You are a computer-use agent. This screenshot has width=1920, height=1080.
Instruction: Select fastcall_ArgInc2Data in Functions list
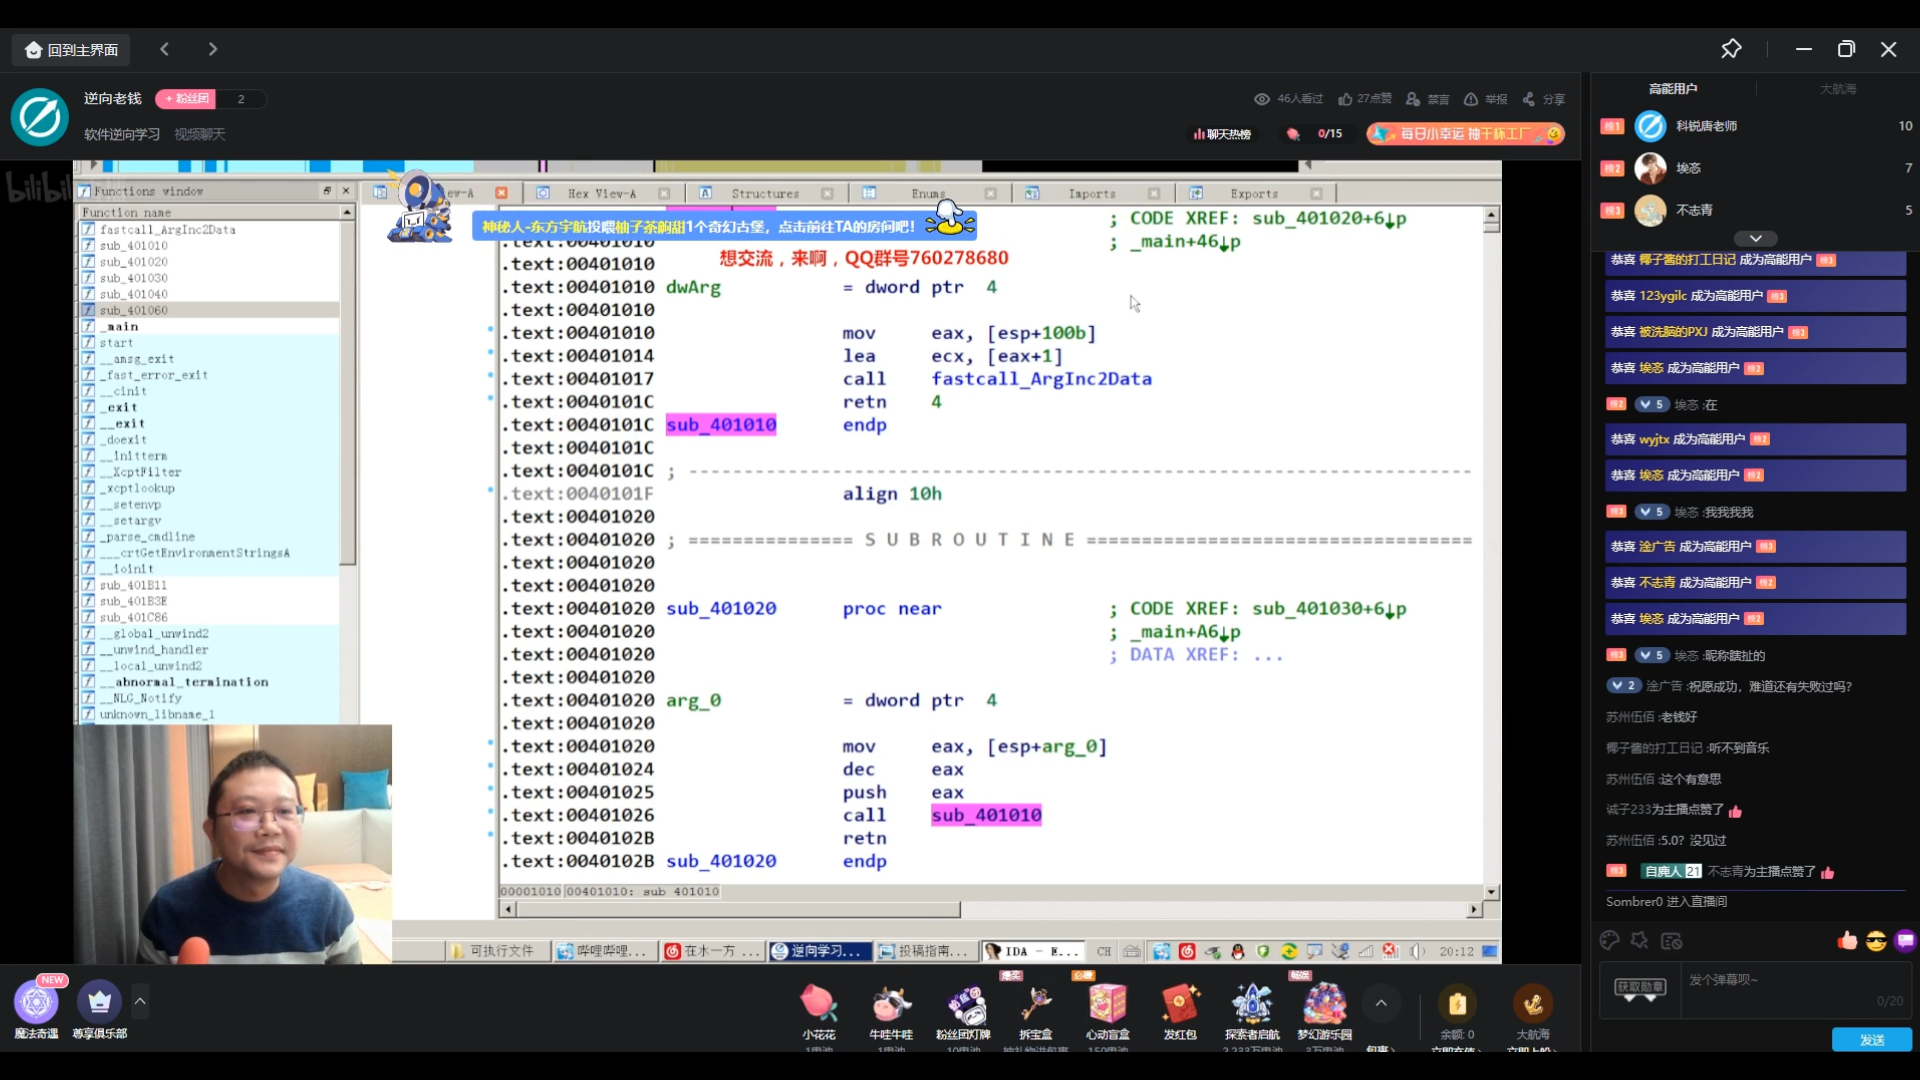coord(167,230)
